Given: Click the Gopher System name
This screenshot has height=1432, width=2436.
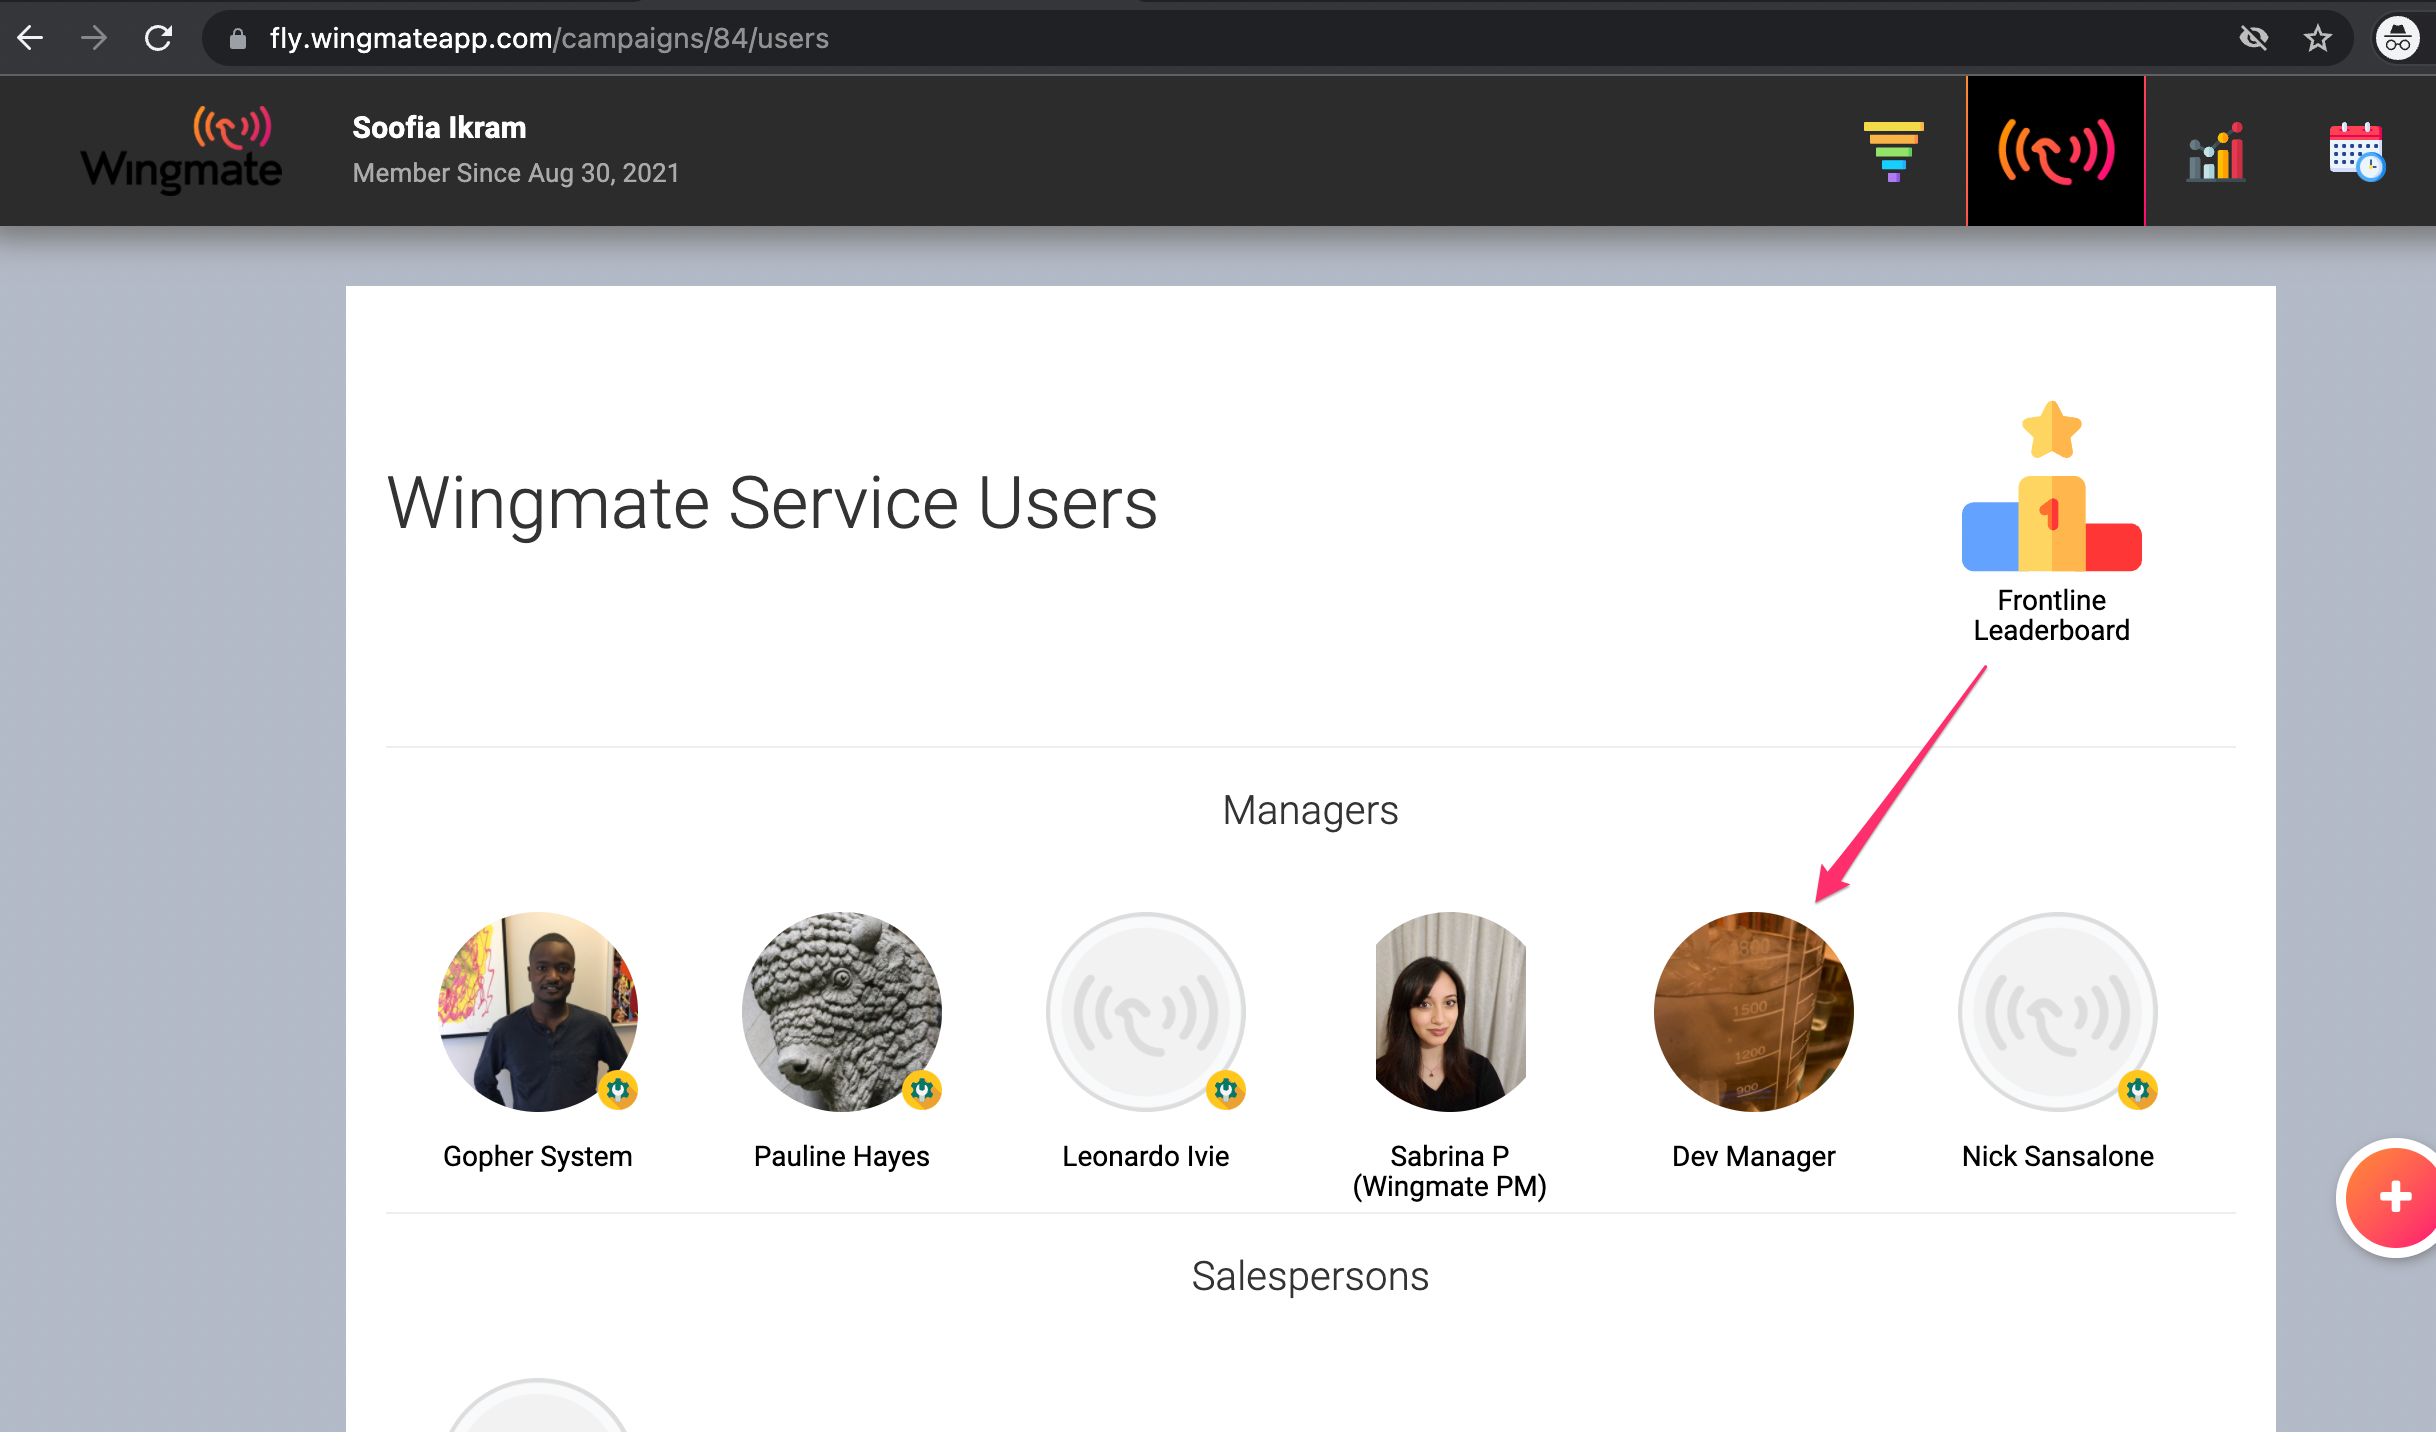Looking at the screenshot, I should tap(538, 1156).
